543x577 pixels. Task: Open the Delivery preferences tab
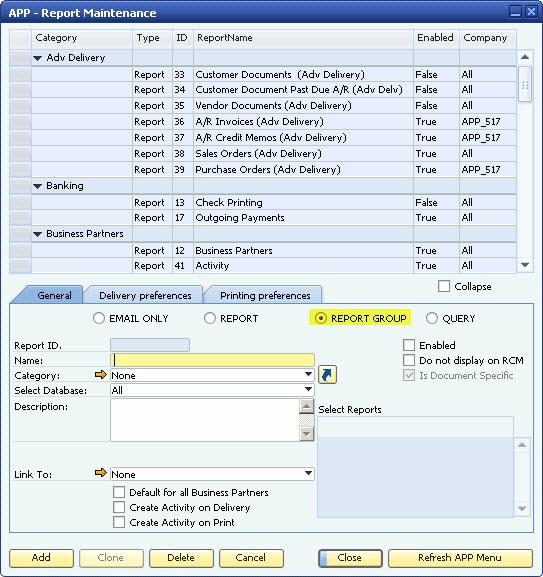pos(145,295)
